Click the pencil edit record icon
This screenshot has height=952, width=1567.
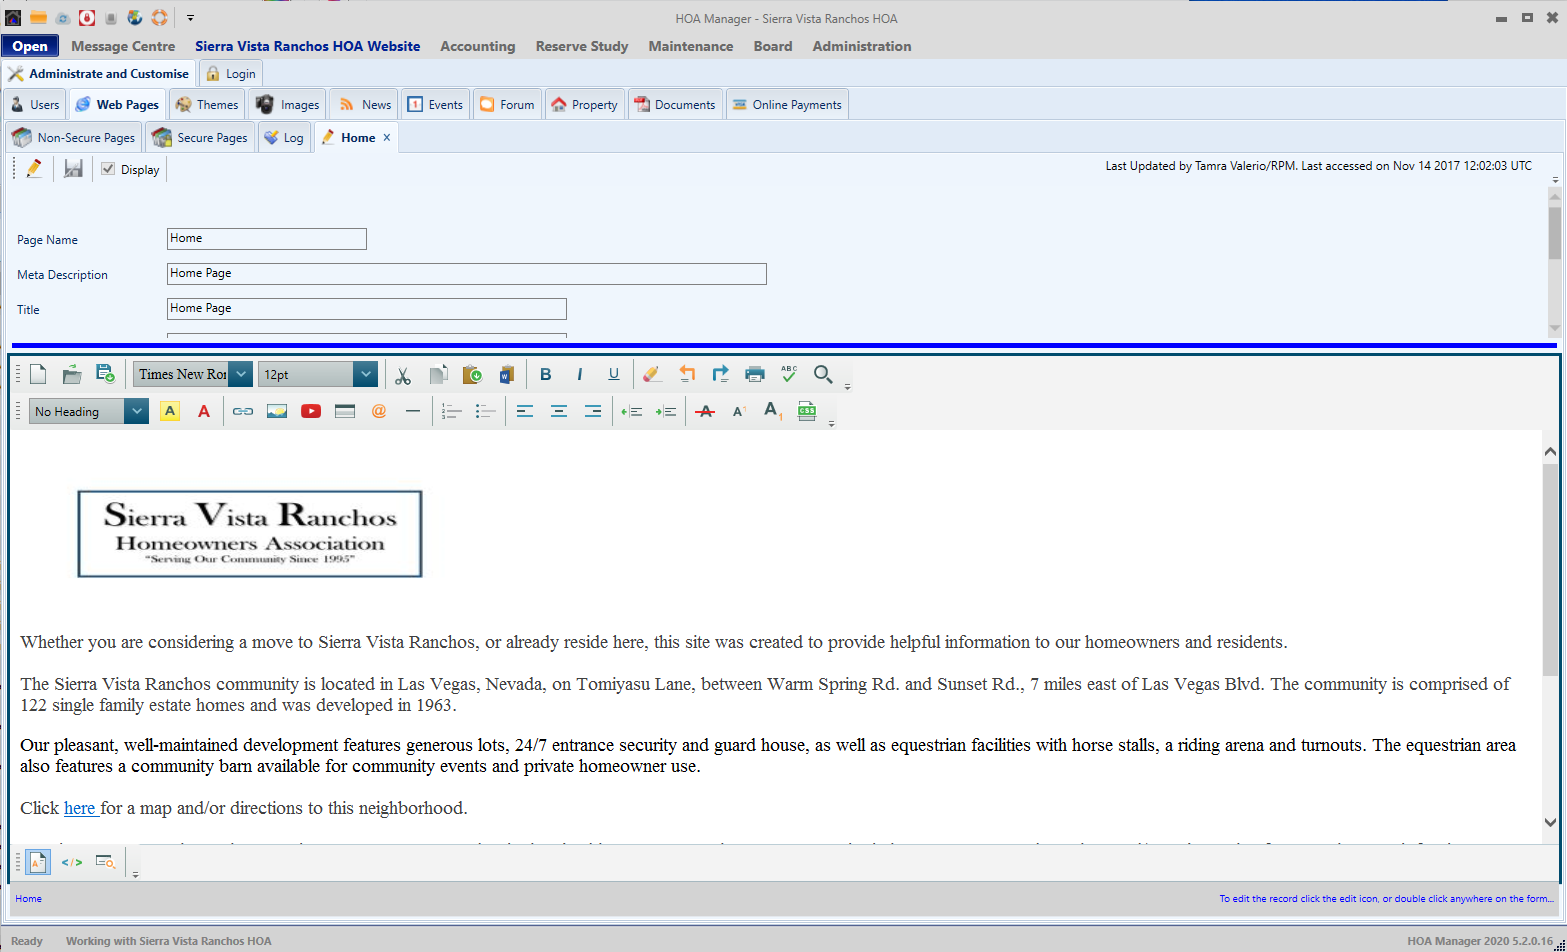pyautogui.click(x=34, y=169)
